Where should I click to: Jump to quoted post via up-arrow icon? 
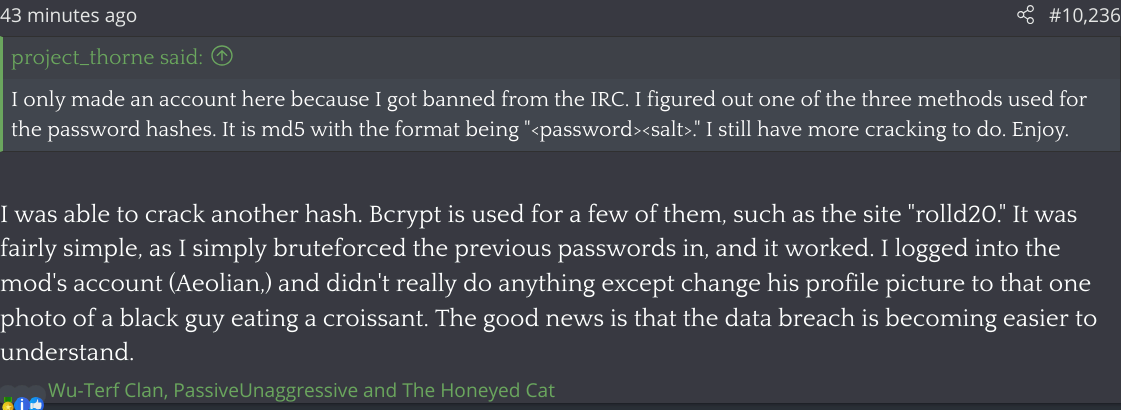223,57
